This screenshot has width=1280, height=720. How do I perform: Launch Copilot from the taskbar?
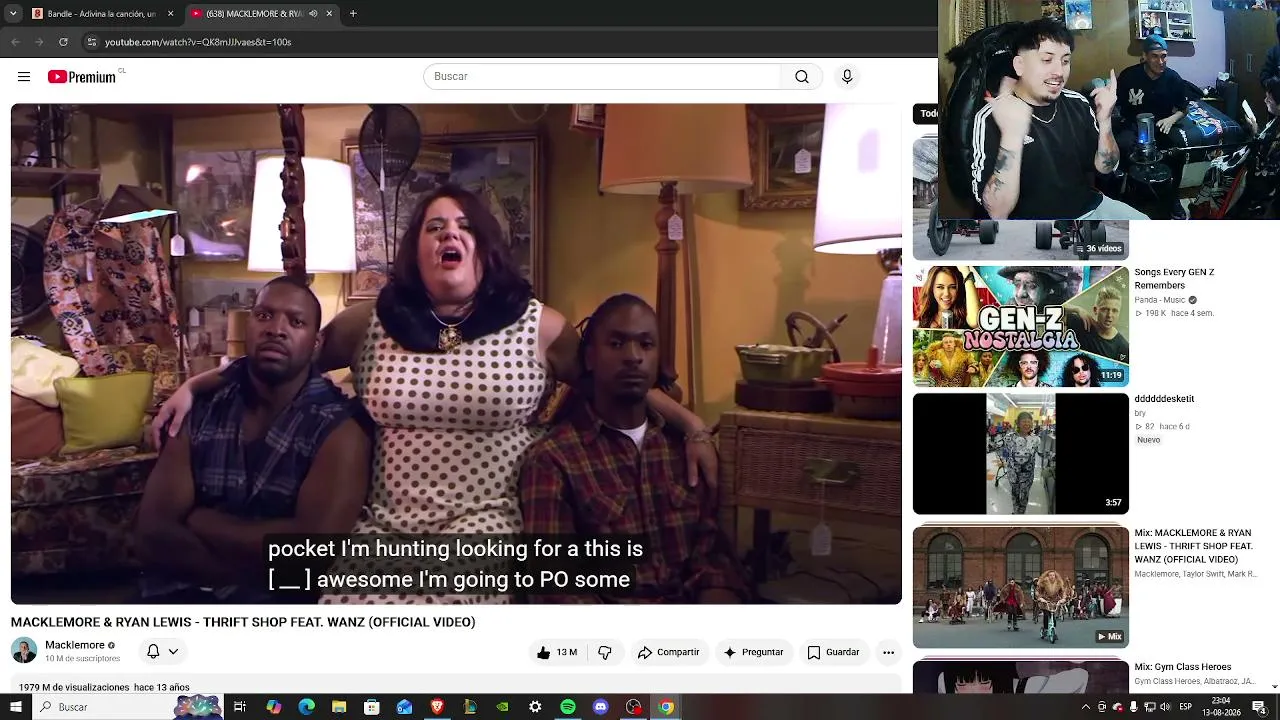pos(273,707)
